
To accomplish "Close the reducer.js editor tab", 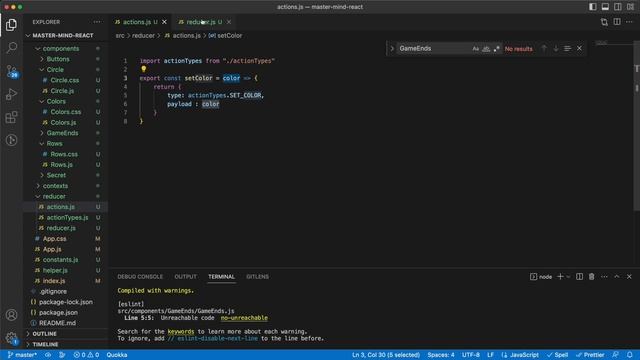I will pyautogui.click(x=229, y=22).
